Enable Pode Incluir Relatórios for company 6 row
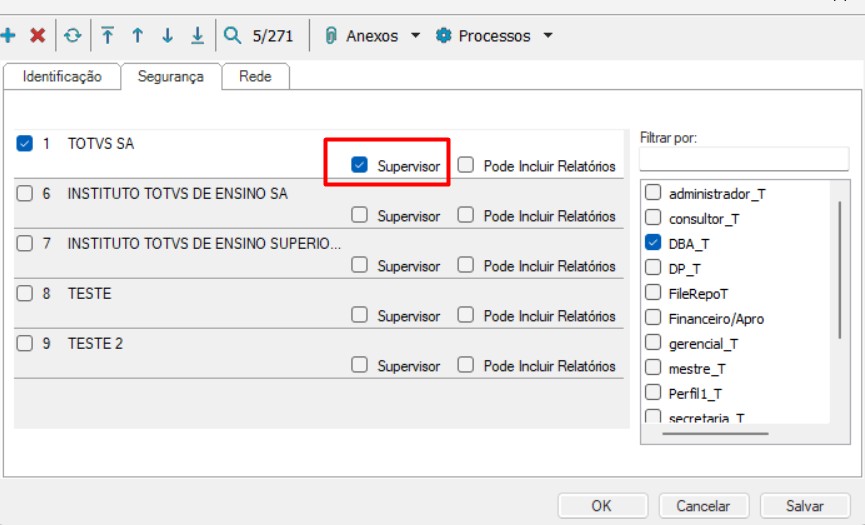 (x=466, y=215)
